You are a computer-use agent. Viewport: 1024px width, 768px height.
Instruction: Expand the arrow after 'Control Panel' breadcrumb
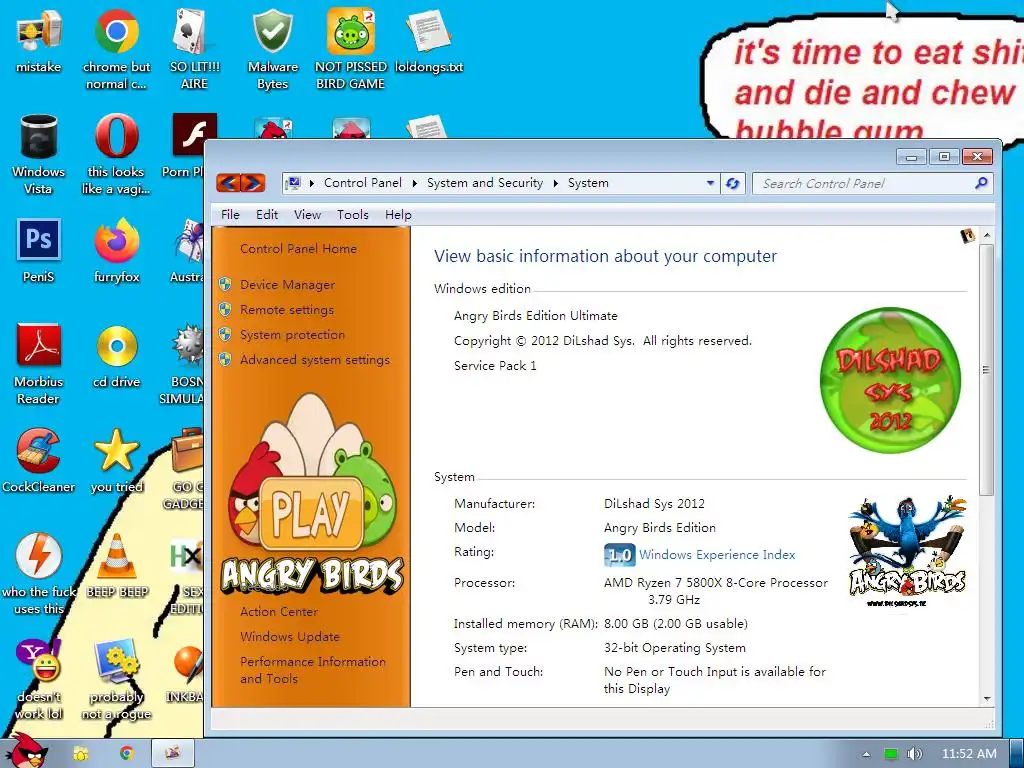pos(414,184)
